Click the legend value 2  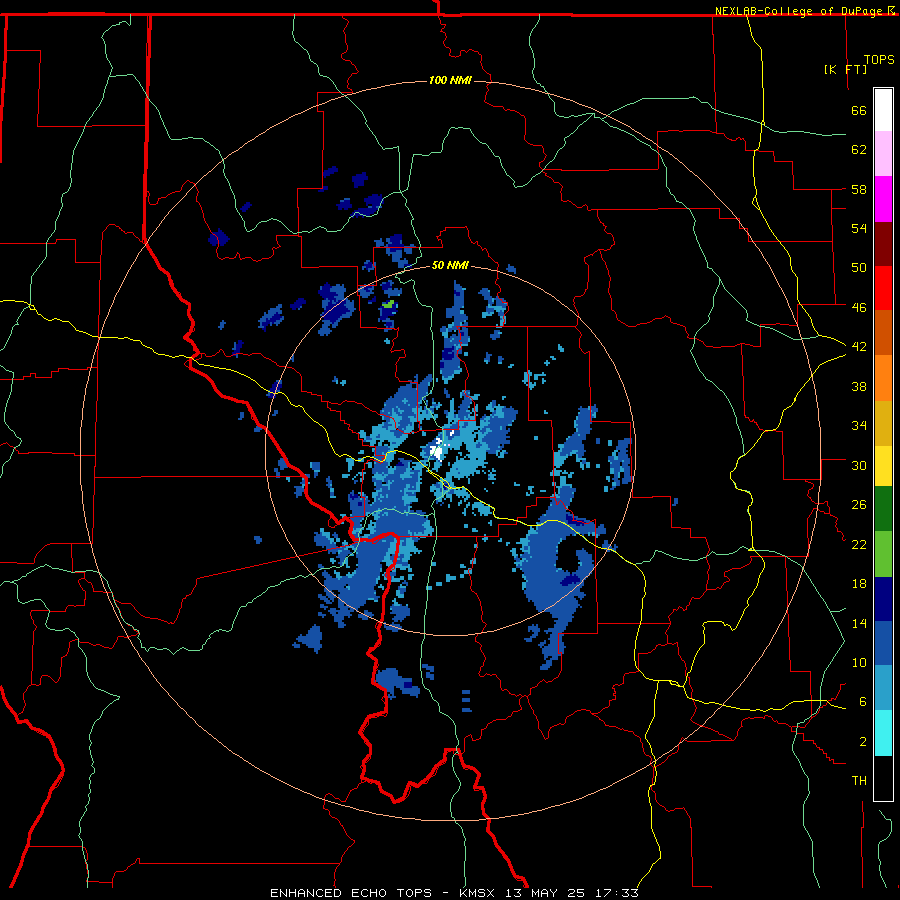tap(863, 742)
